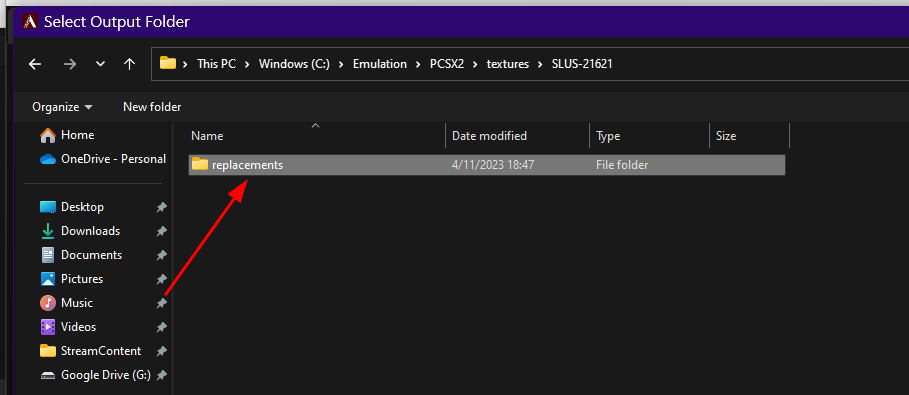Select the replacements folder
The image size is (909, 395).
[x=487, y=165]
